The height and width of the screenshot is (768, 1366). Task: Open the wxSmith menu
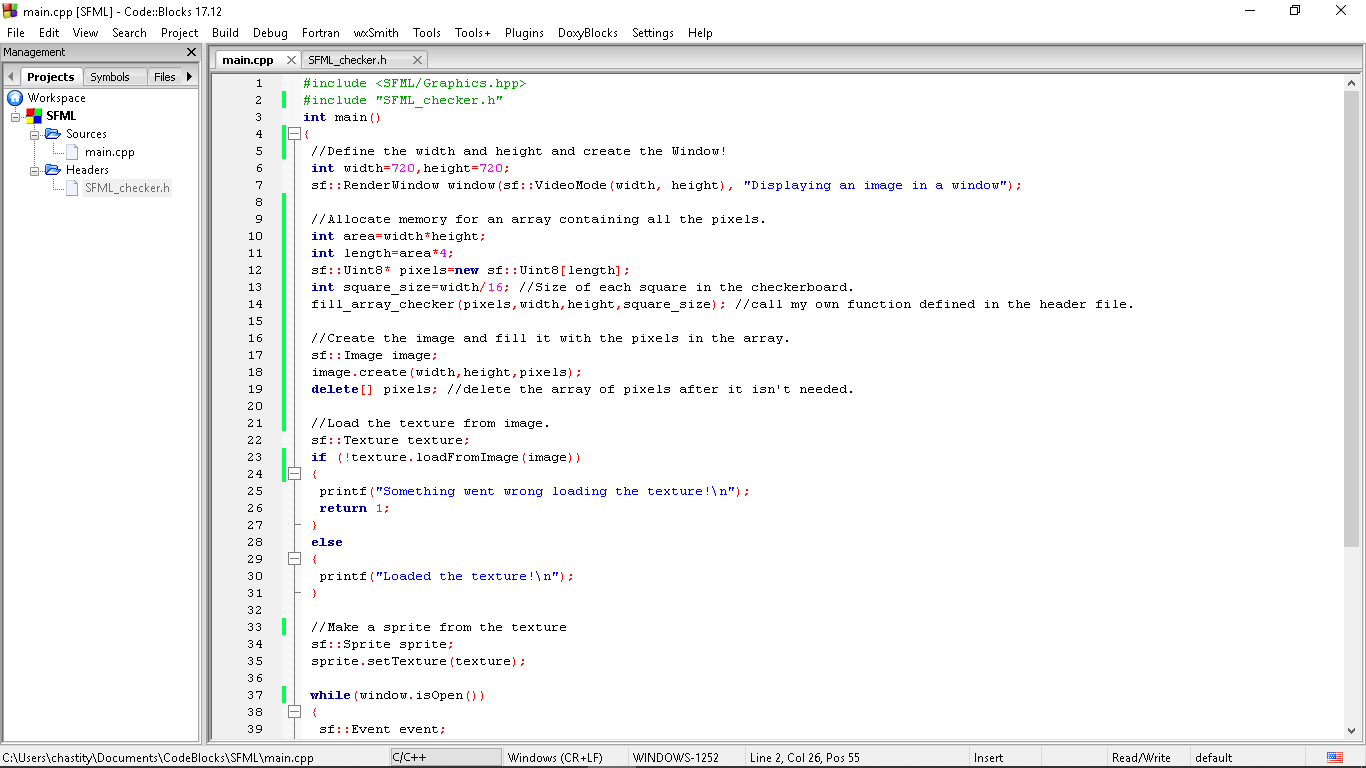coord(375,32)
